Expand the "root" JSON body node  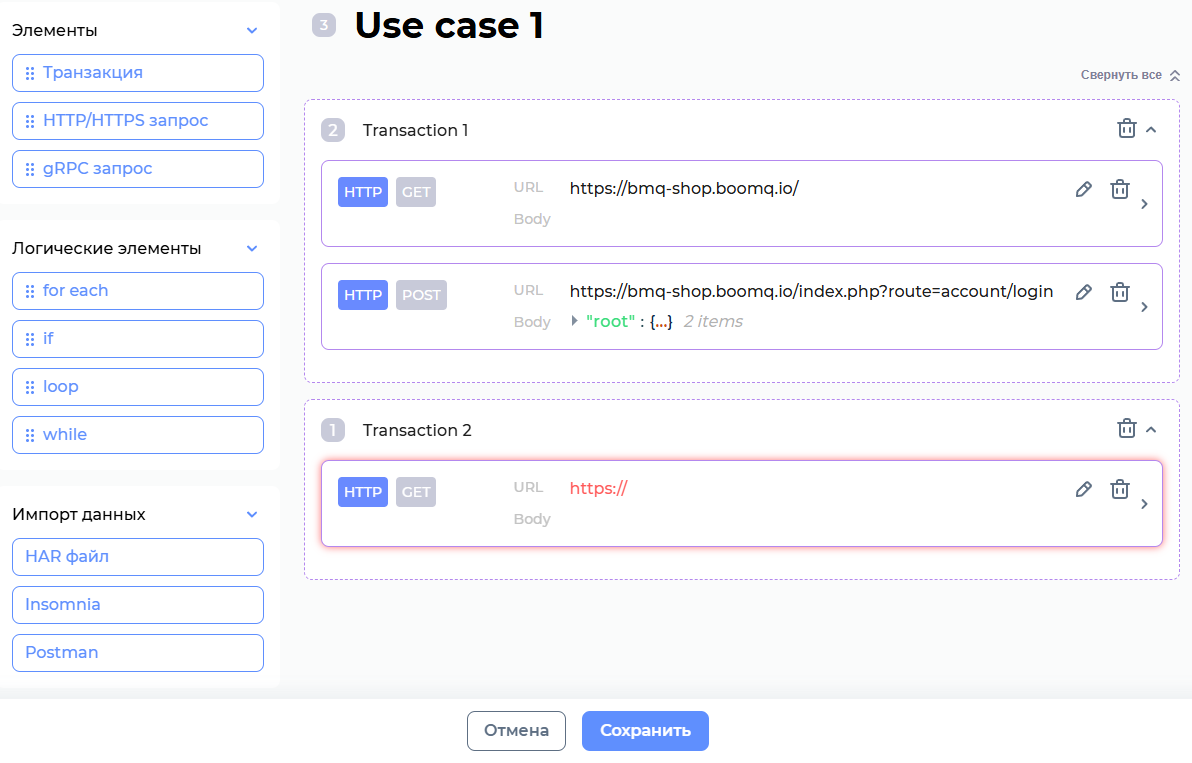[x=575, y=321]
